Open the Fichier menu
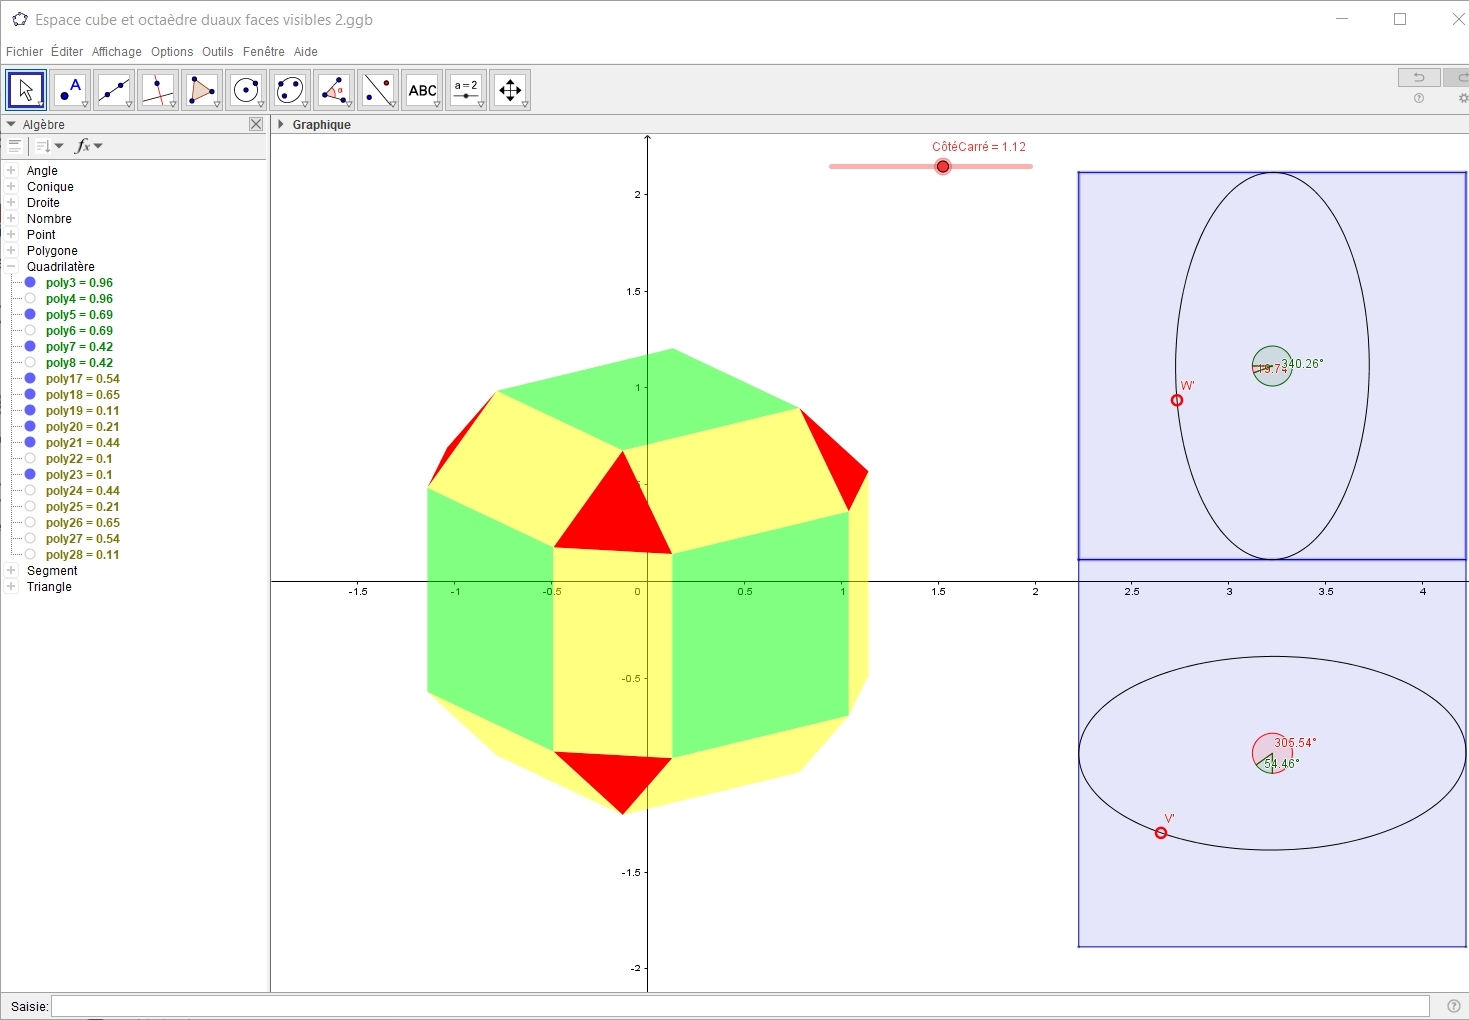Image resolution: width=1469 pixels, height=1020 pixels. click(25, 52)
